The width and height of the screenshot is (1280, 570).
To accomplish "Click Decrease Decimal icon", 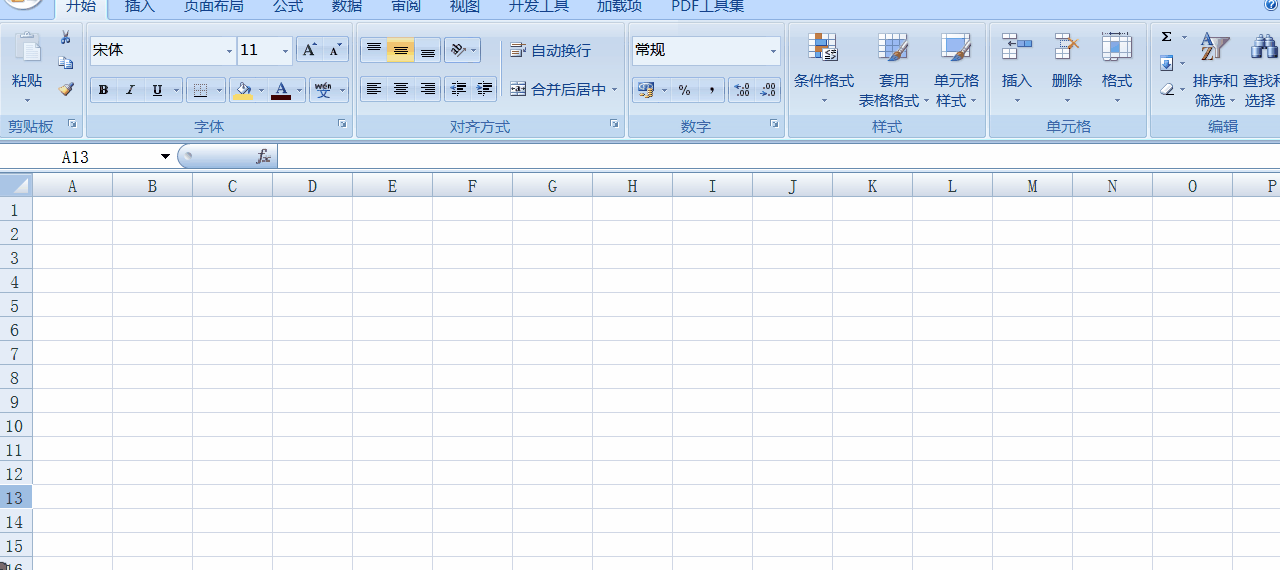I will (768, 90).
